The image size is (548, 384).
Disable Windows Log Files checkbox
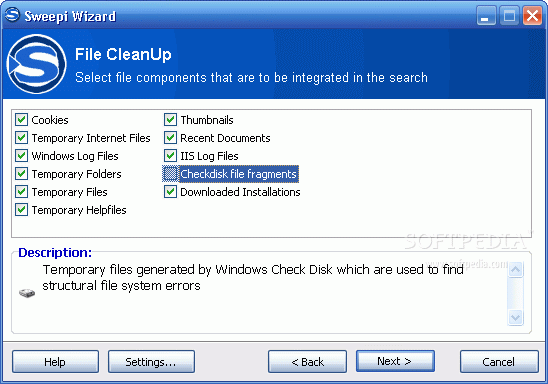21,155
